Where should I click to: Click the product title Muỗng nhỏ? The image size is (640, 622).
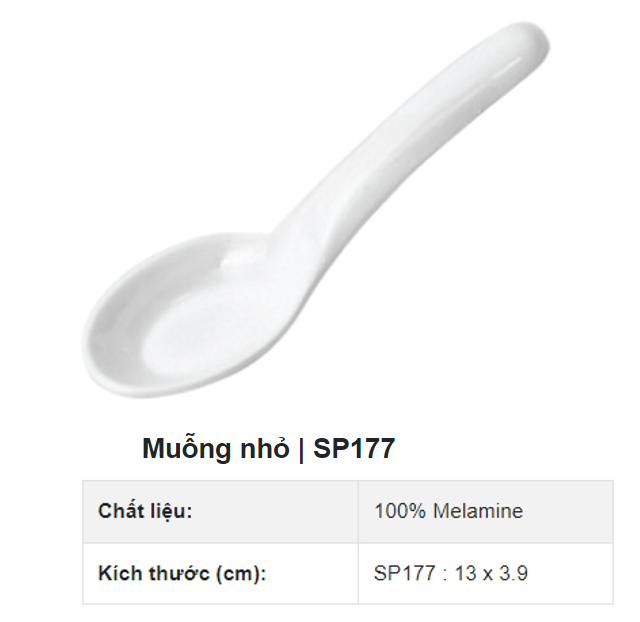[x=215, y=449]
